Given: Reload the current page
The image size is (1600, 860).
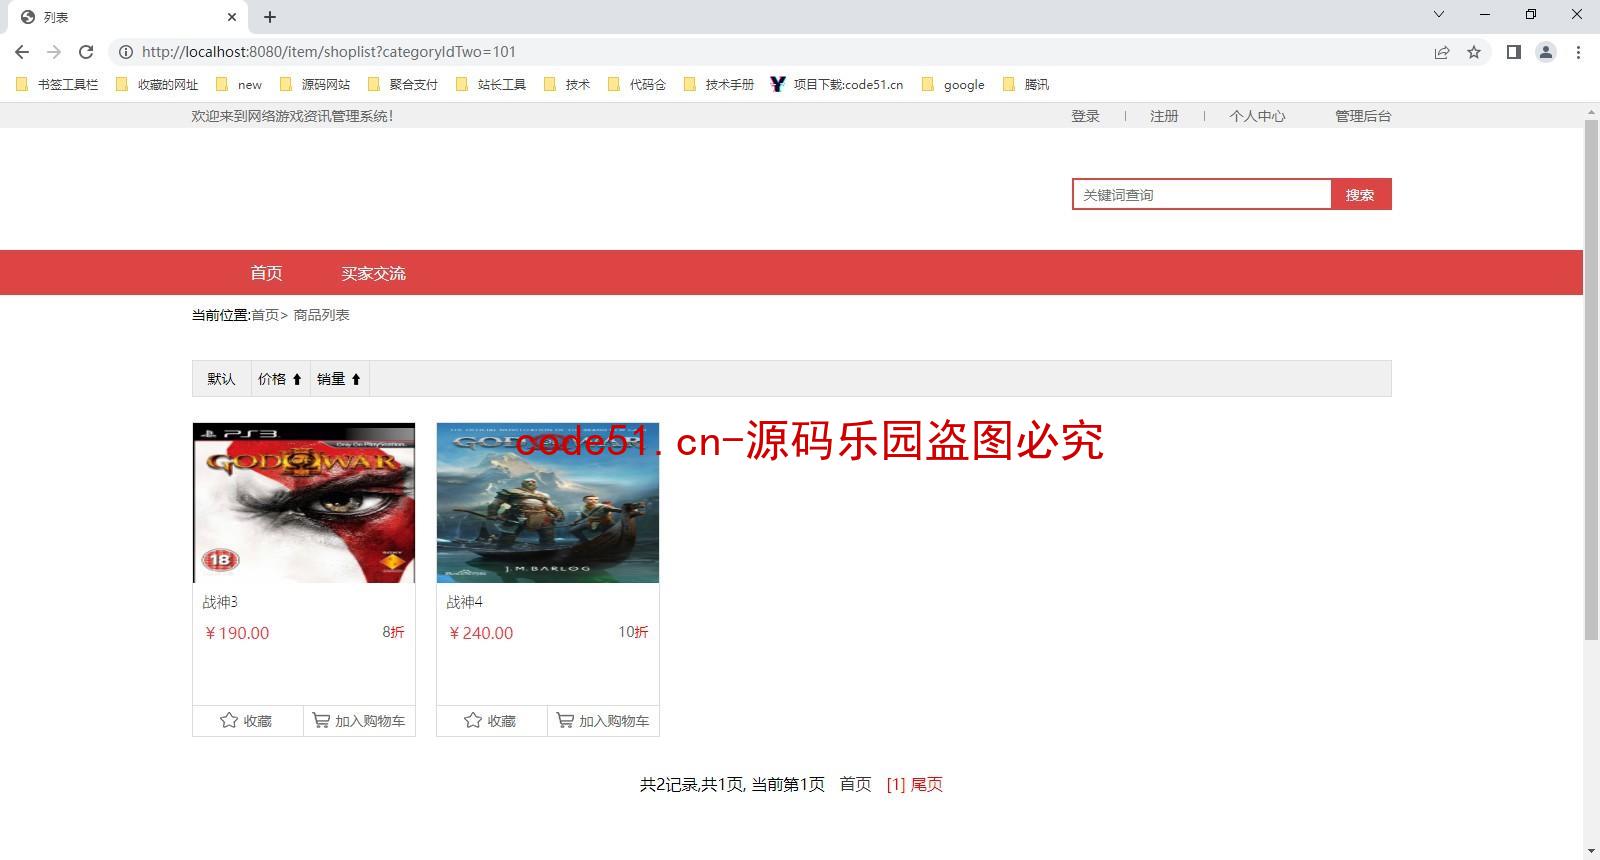Looking at the screenshot, I should click(86, 52).
